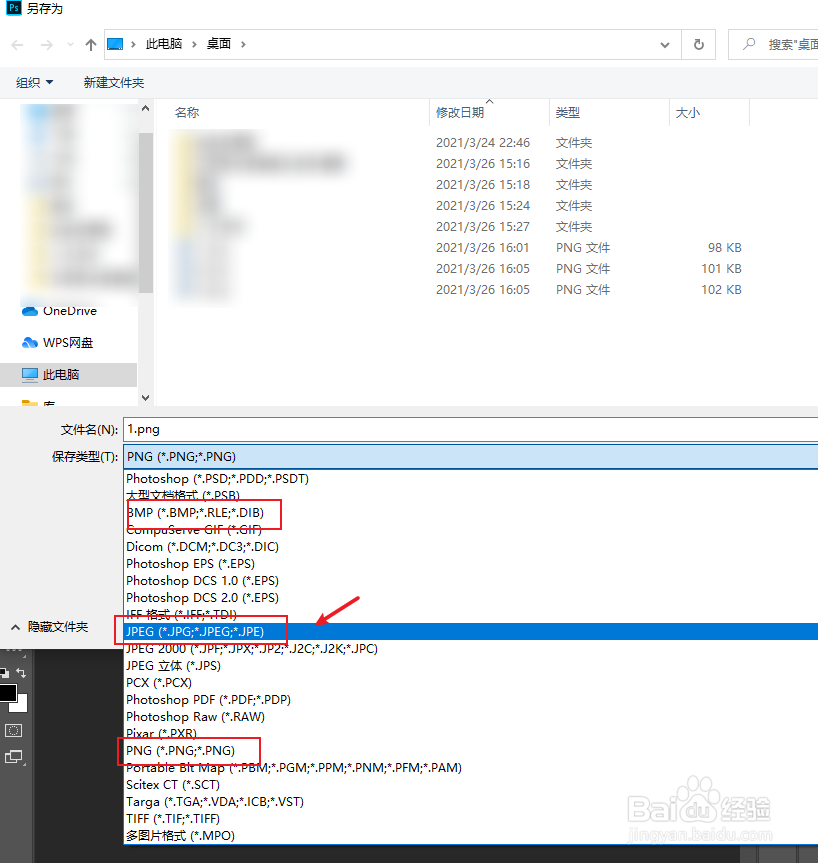The height and width of the screenshot is (863, 818).
Task: Toggle Quick Mask mode in Photoshop
Action: click(13, 731)
